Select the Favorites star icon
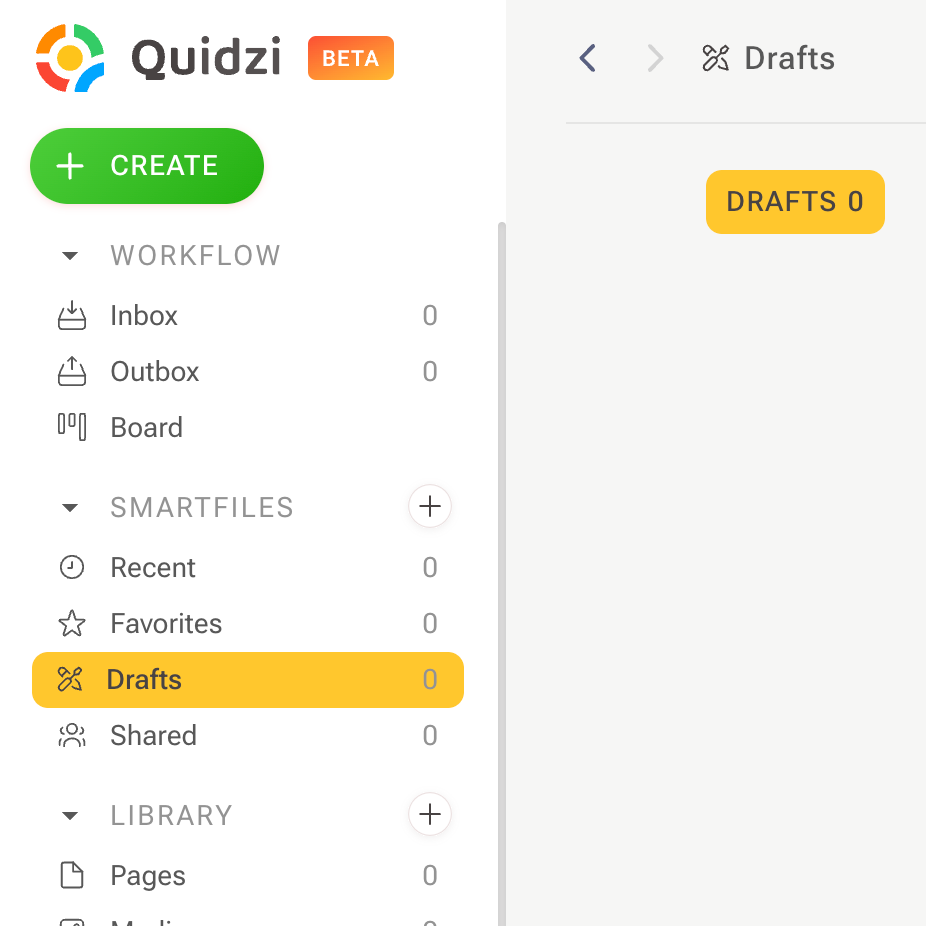This screenshot has height=926, width=926. pyautogui.click(x=72, y=624)
